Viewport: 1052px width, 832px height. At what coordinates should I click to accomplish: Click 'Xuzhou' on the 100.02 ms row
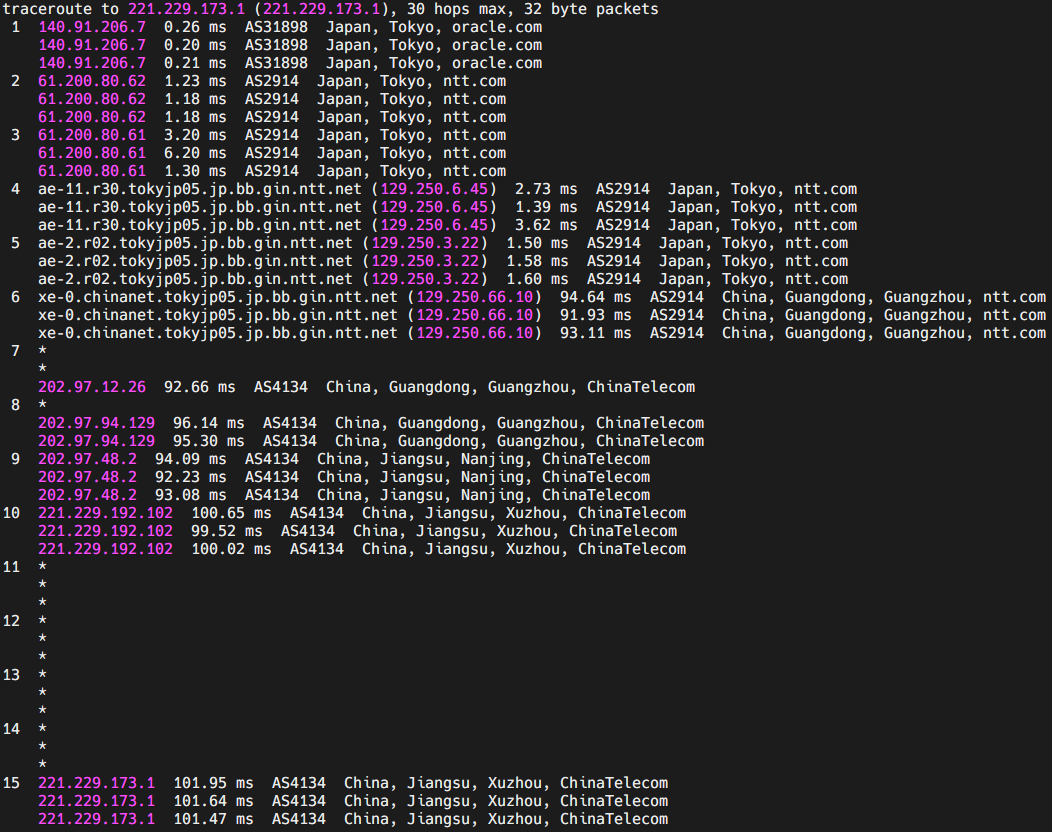533,550
